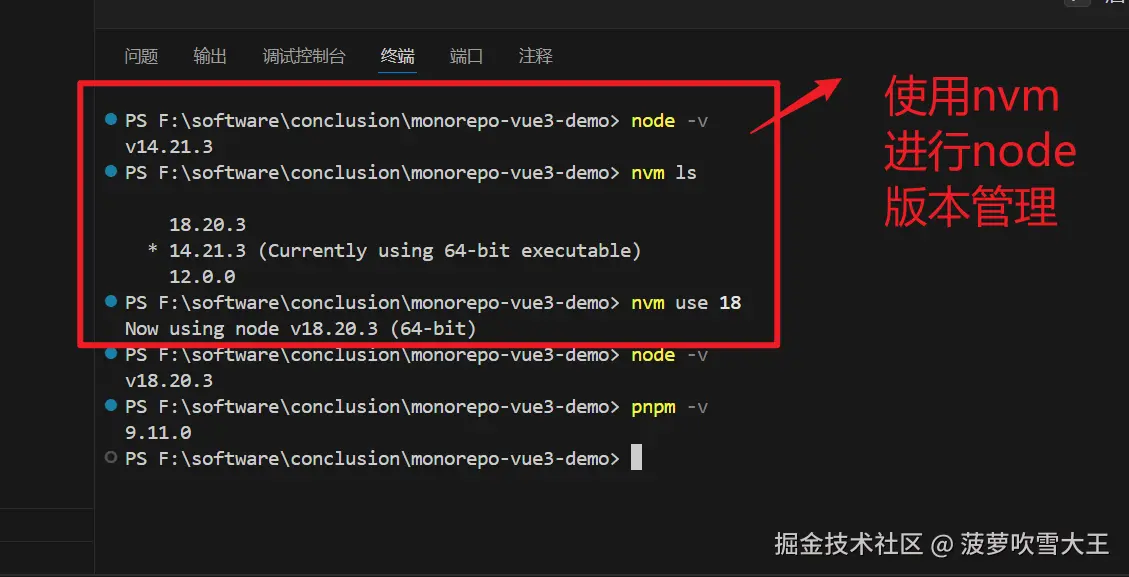Click the blue decoration dot beside first "node -v" command
1129x577 pixels.
click(109, 119)
